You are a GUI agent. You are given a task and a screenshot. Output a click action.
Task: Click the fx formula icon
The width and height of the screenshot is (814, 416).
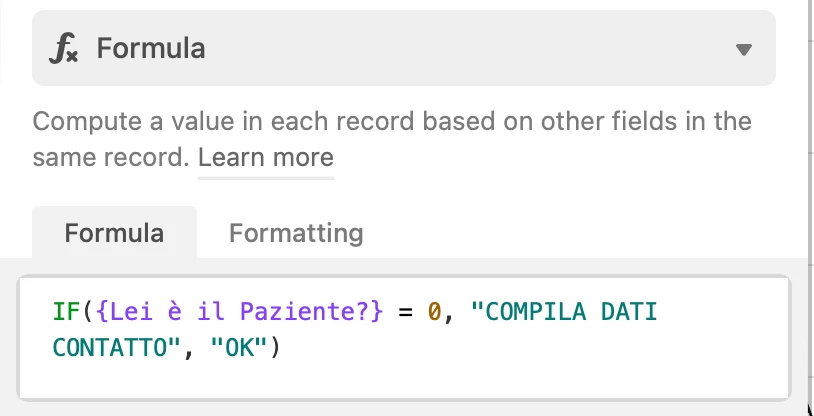click(x=63, y=48)
